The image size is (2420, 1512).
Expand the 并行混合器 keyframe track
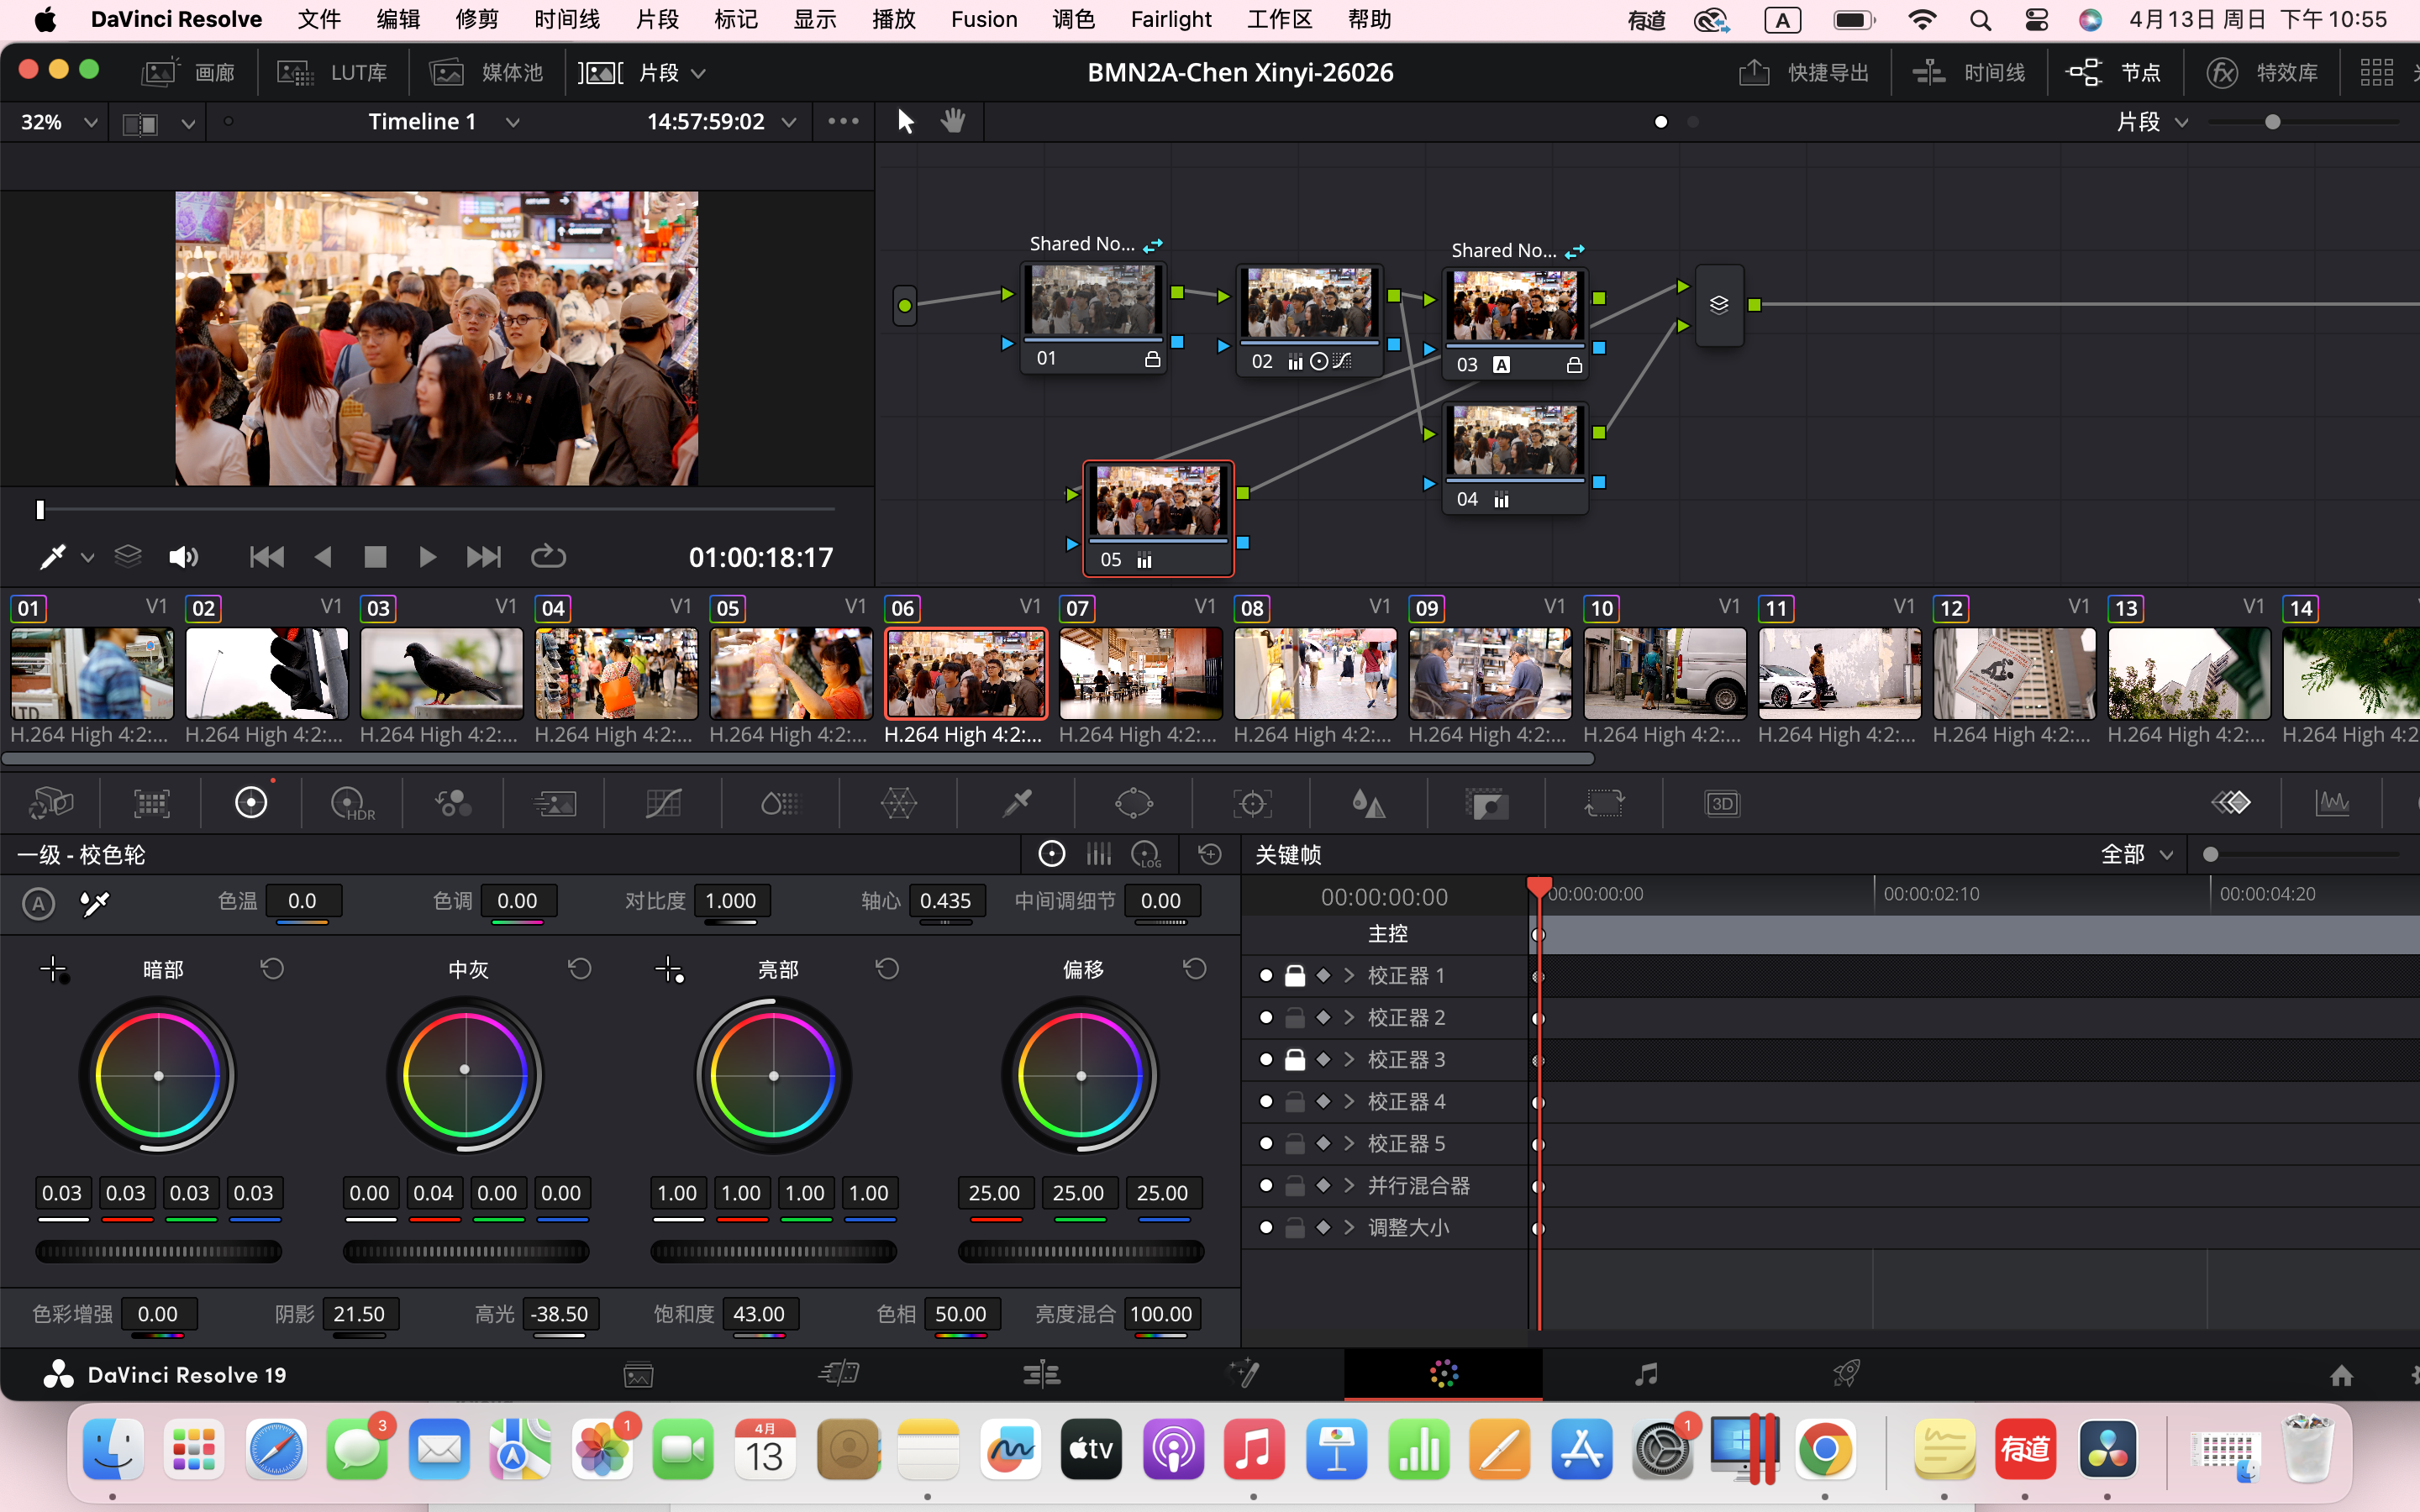(1349, 1185)
